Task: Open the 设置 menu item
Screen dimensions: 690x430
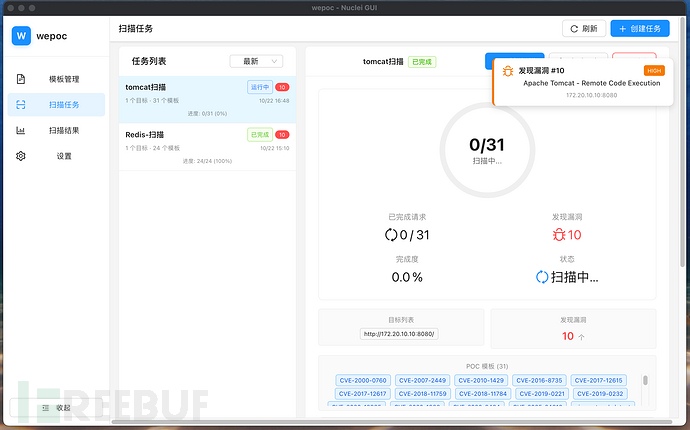Action: click(56, 156)
